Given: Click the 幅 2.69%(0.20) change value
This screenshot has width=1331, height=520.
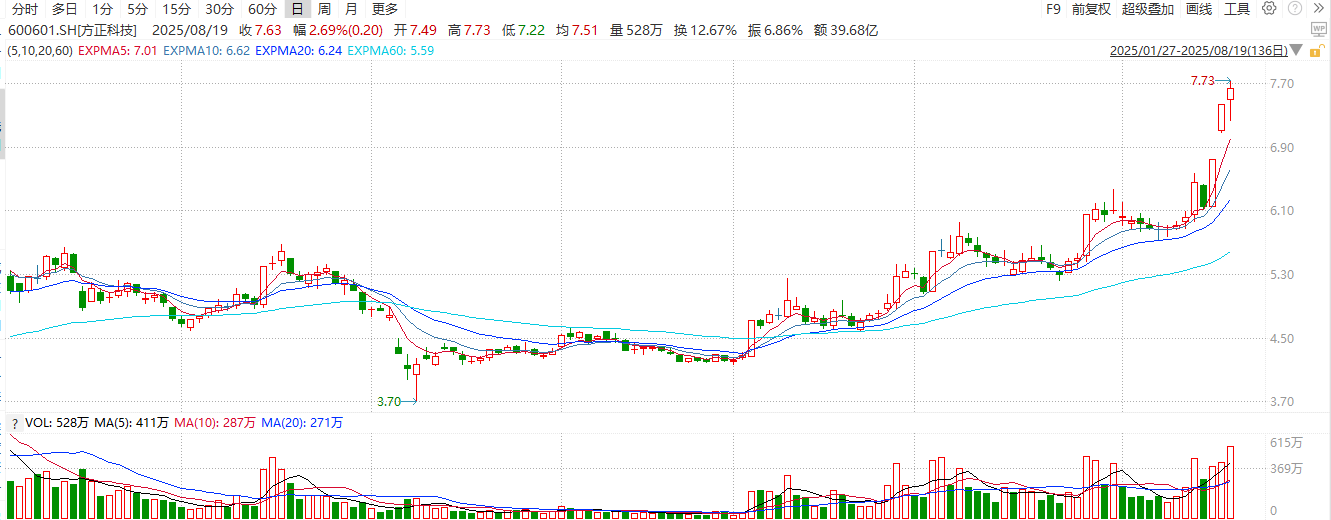Looking at the screenshot, I should pyautogui.click(x=339, y=30).
